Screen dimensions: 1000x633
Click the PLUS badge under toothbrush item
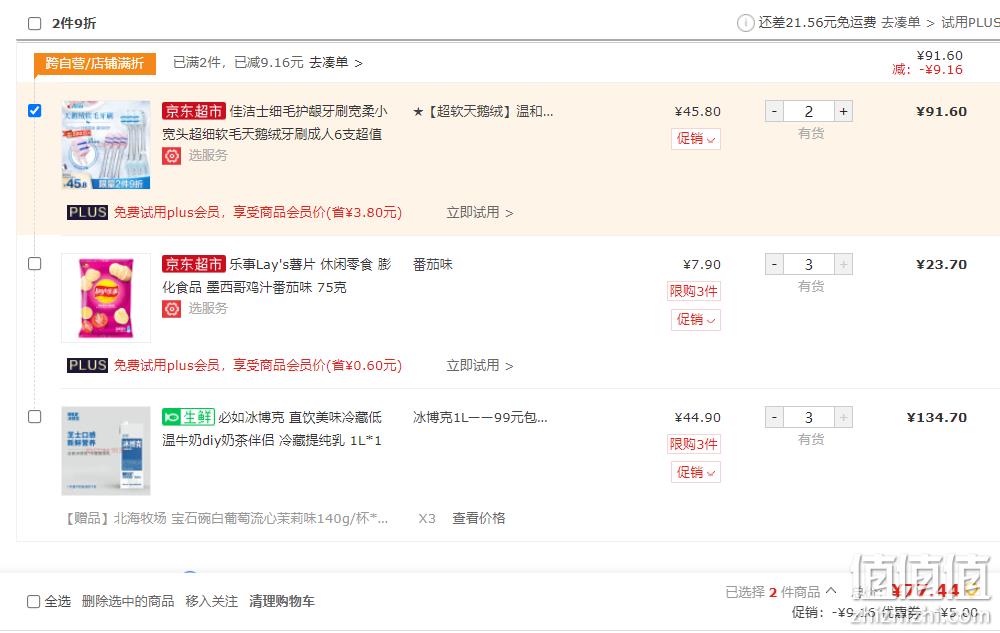87,212
